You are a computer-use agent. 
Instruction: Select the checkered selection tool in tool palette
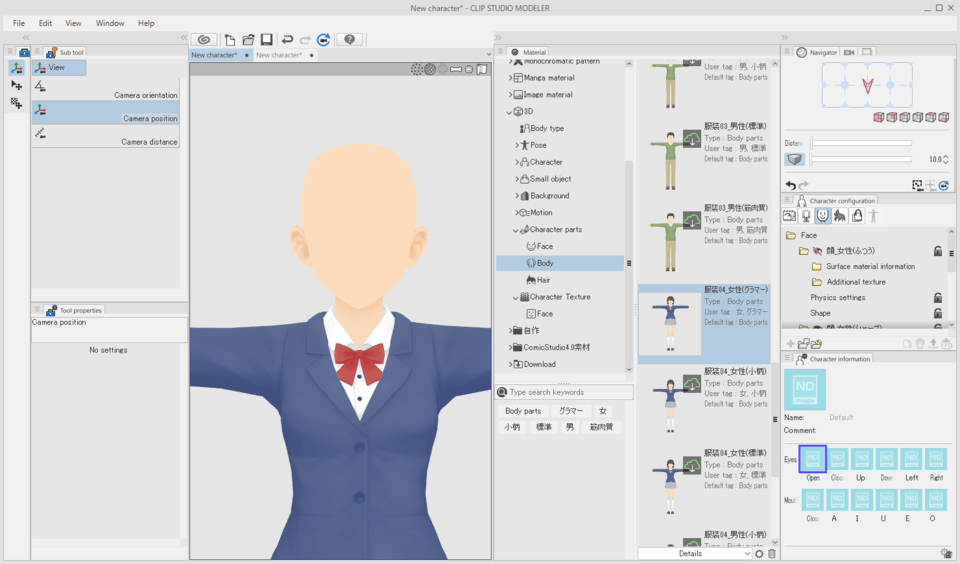click(17, 103)
